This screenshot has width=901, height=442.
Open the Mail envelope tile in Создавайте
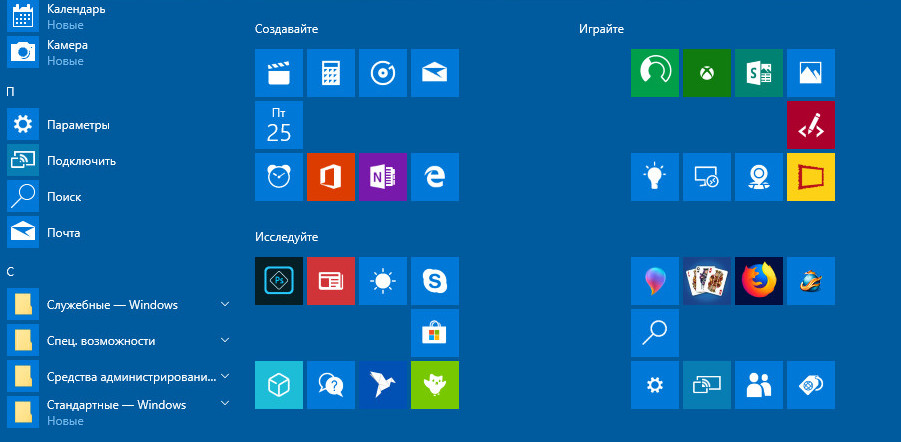coord(435,73)
